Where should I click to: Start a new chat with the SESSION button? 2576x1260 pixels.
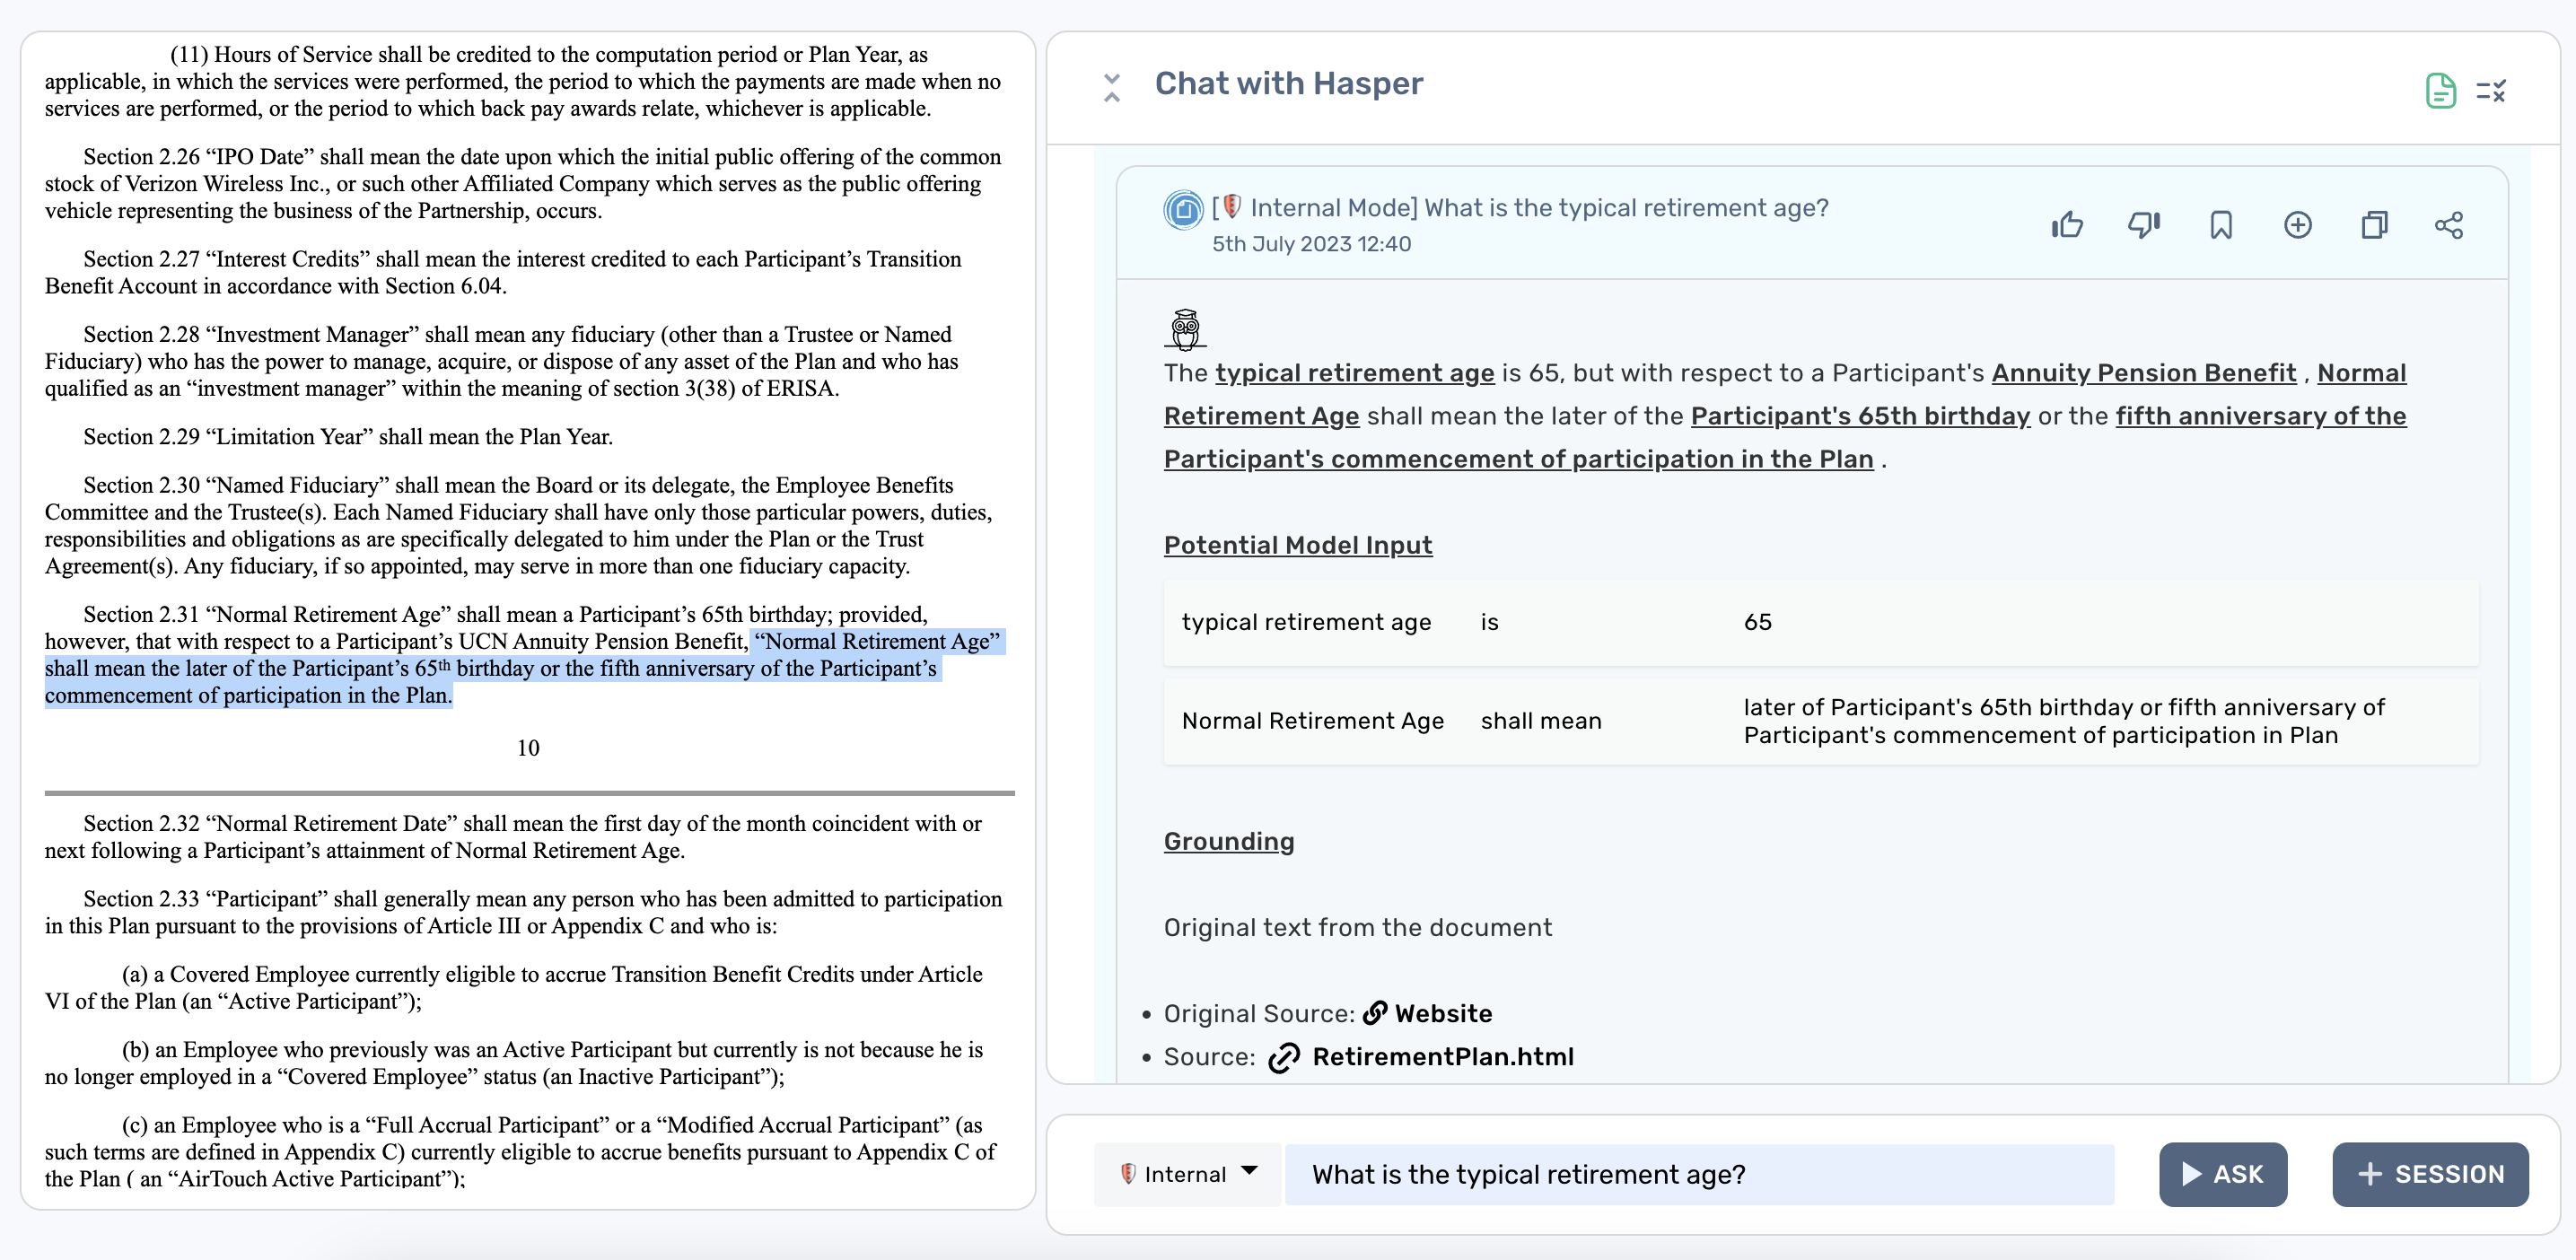click(2429, 1173)
